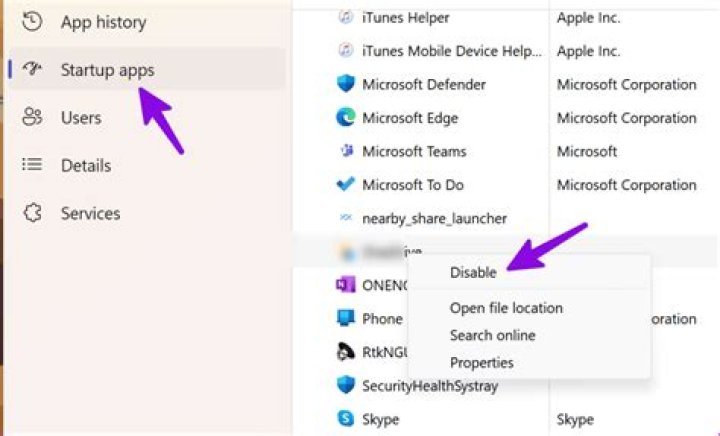Viewport: 720px width, 436px height.
Task: Select the Startup apps page
Action: tap(147, 70)
